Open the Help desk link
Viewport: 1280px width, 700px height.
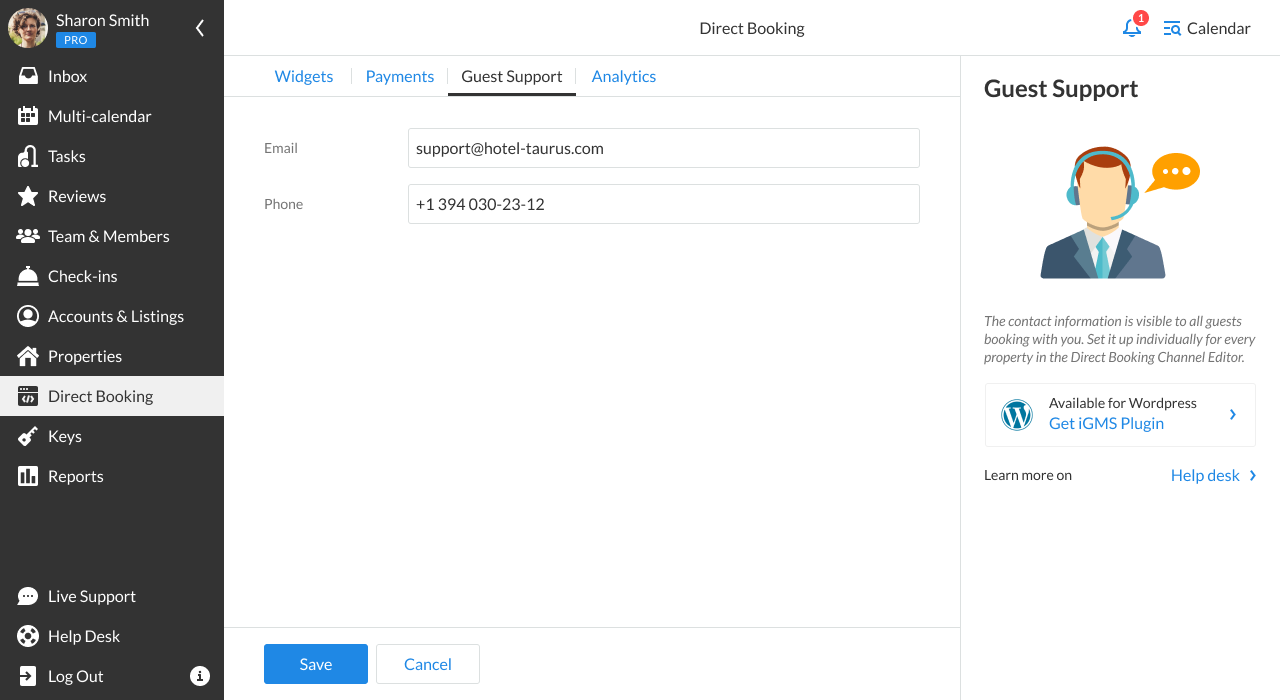[1205, 476]
